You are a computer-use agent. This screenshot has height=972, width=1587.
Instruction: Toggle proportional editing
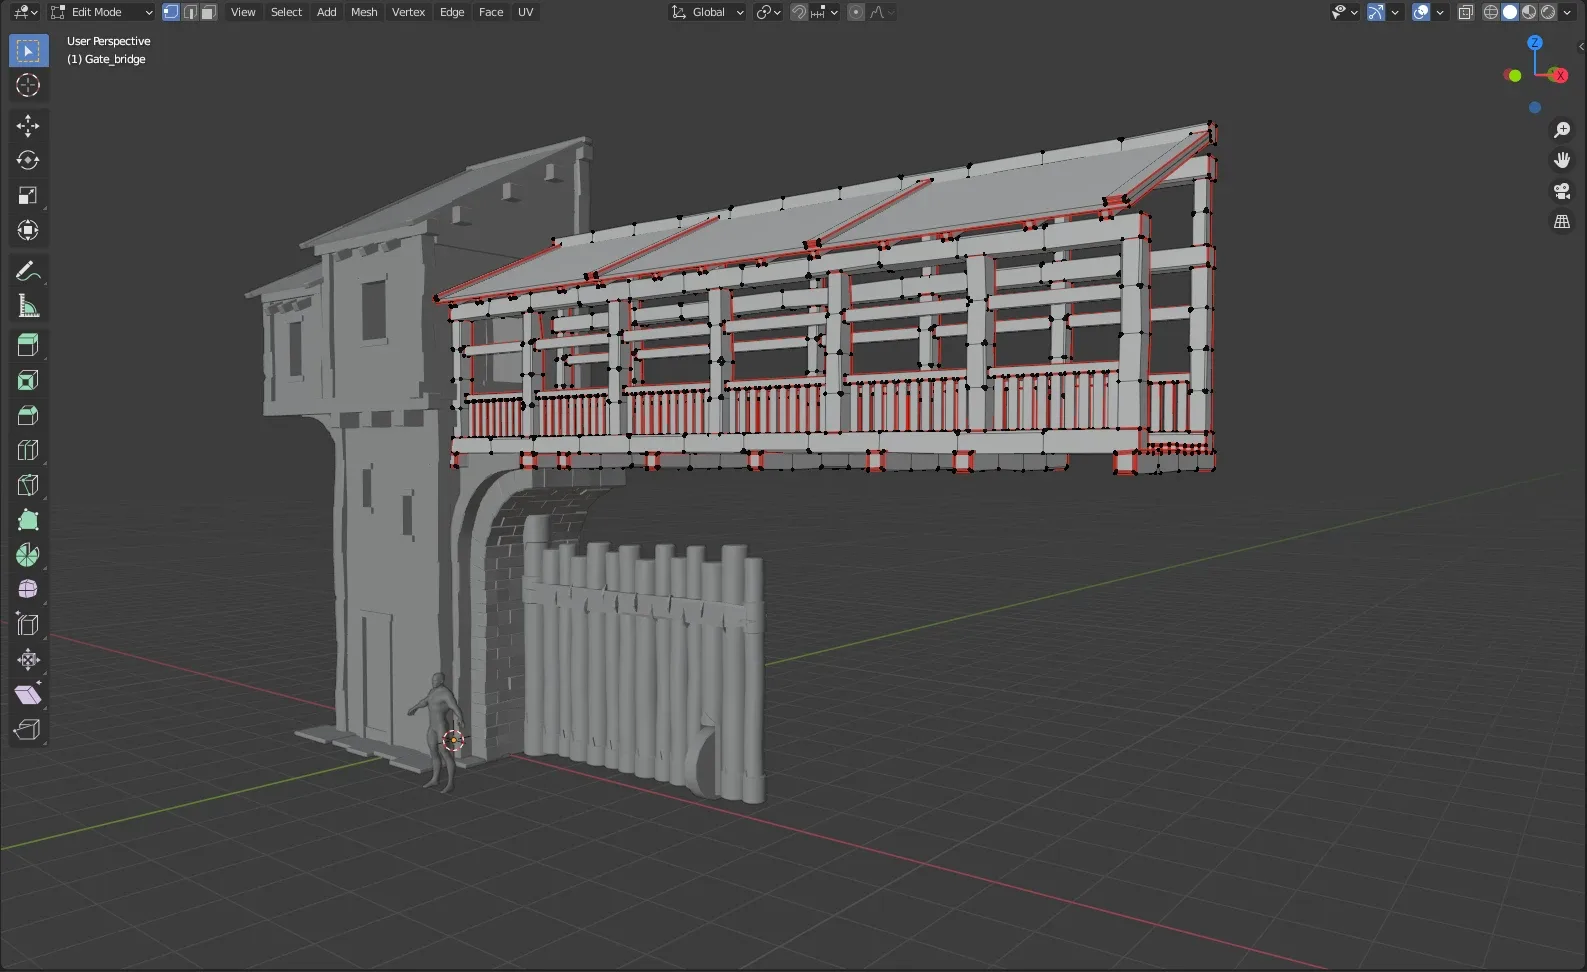point(856,12)
